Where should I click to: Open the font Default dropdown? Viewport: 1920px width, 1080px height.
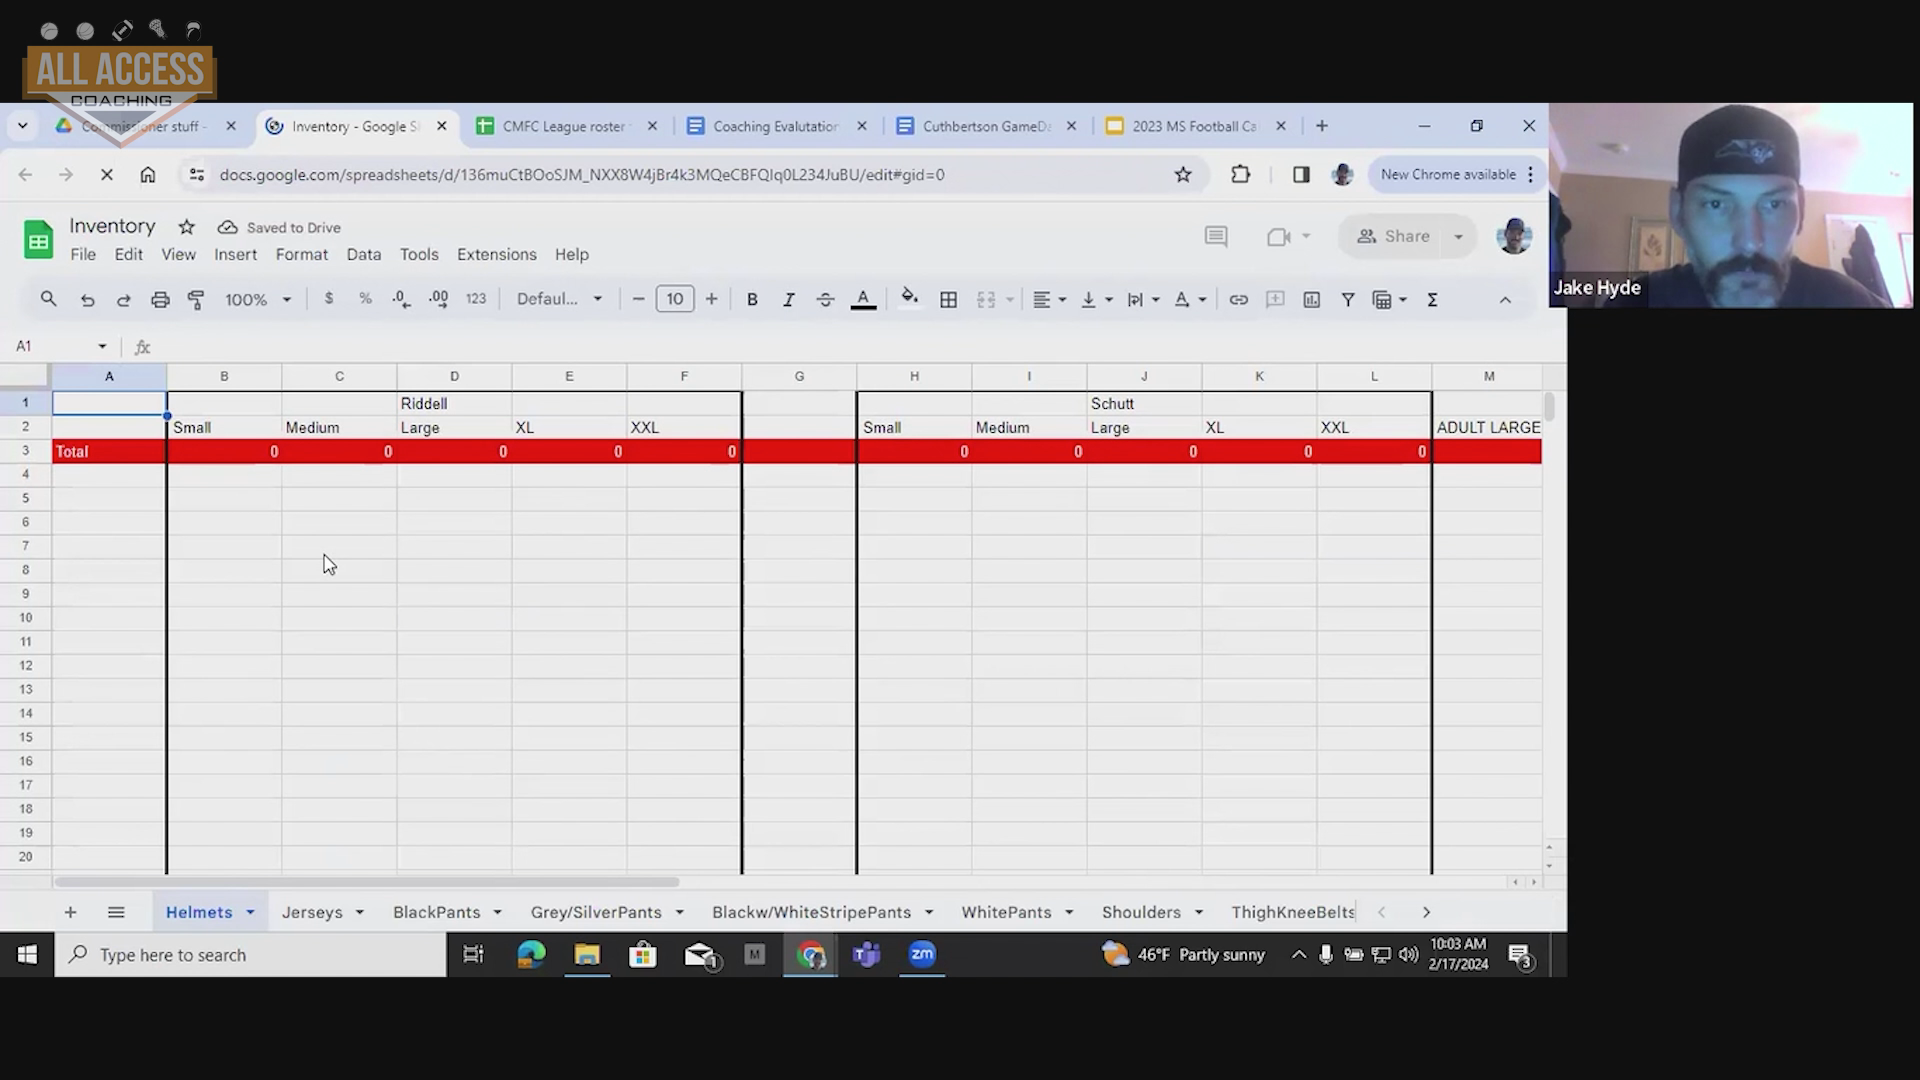[559, 299]
